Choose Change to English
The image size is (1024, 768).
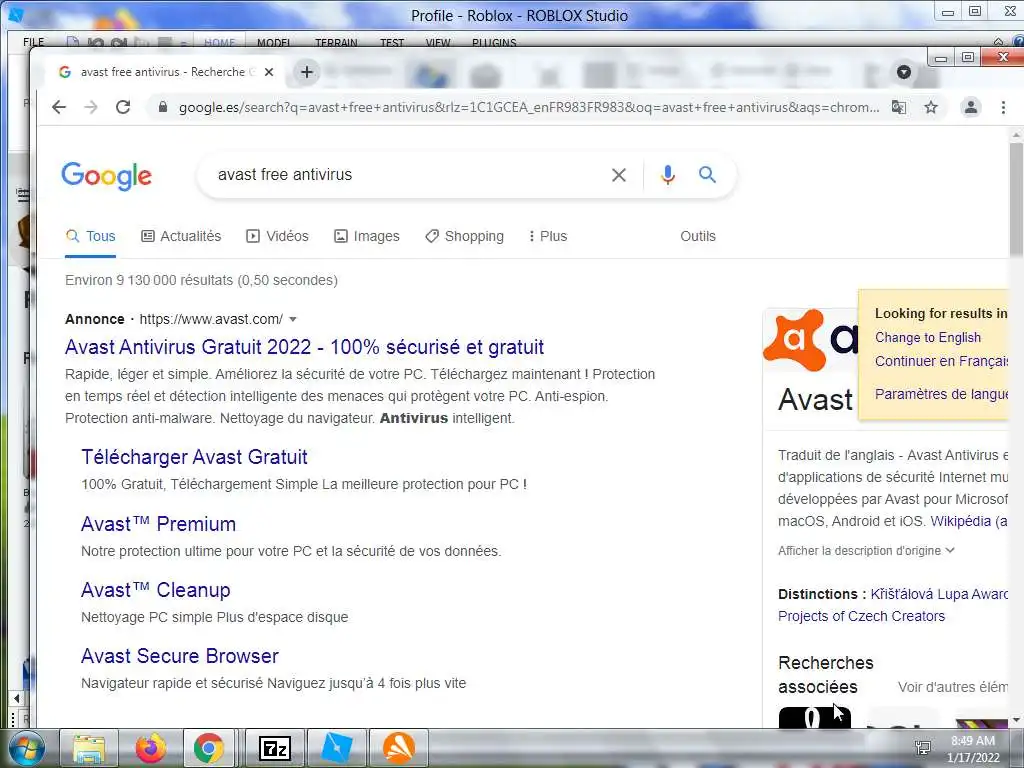click(x=928, y=338)
